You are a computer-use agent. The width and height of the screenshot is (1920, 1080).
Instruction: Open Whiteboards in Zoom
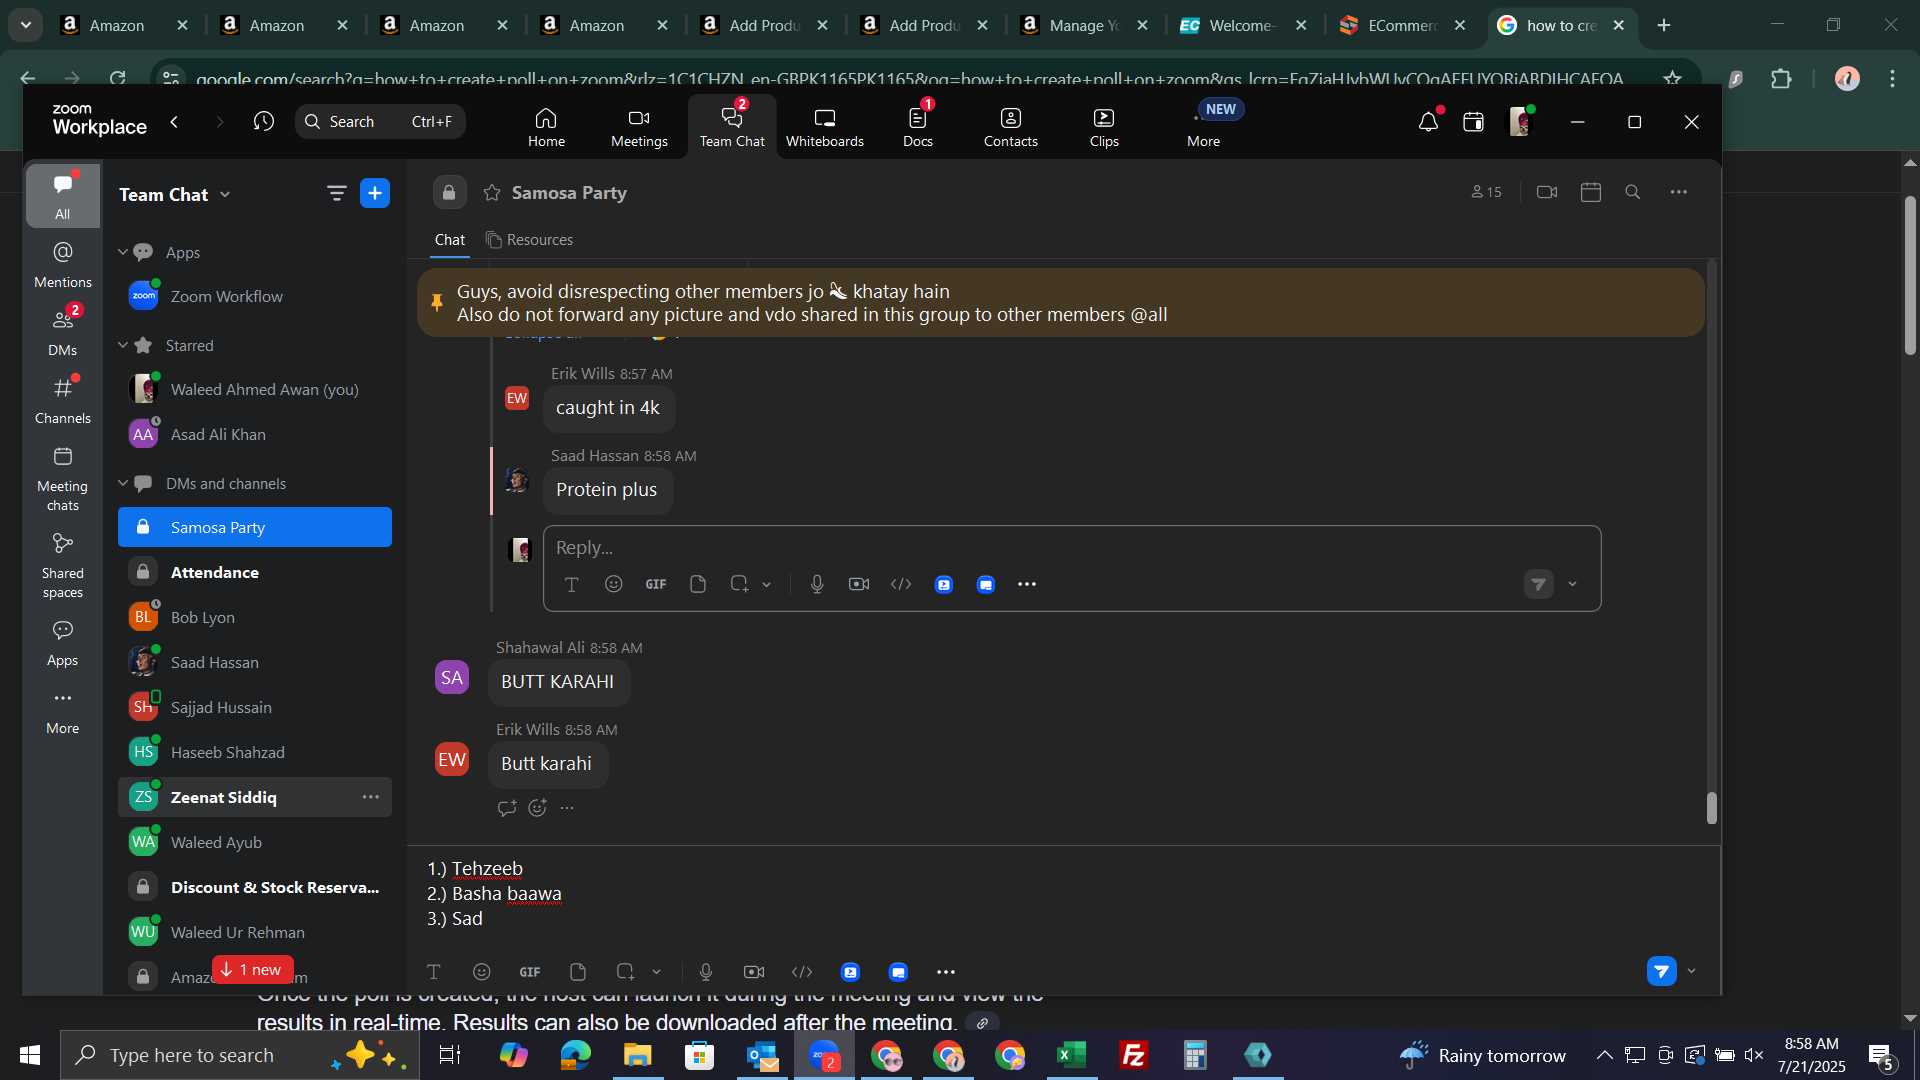(824, 128)
